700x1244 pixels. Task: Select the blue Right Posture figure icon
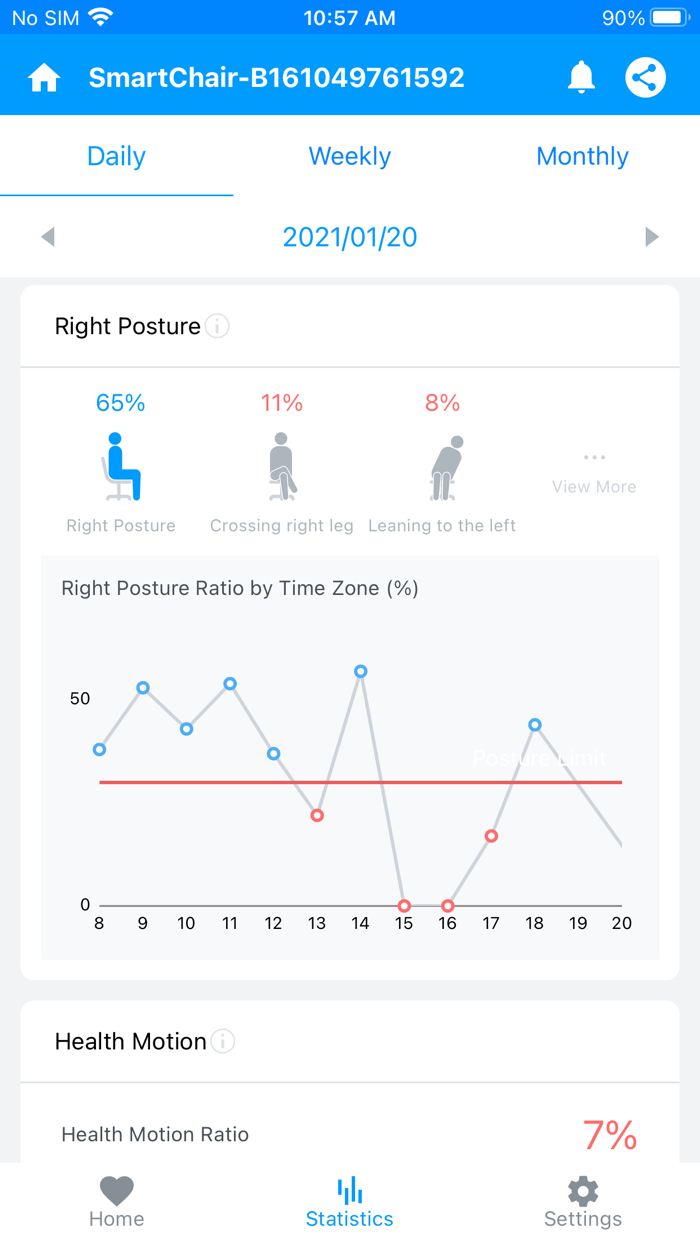click(121, 467)
